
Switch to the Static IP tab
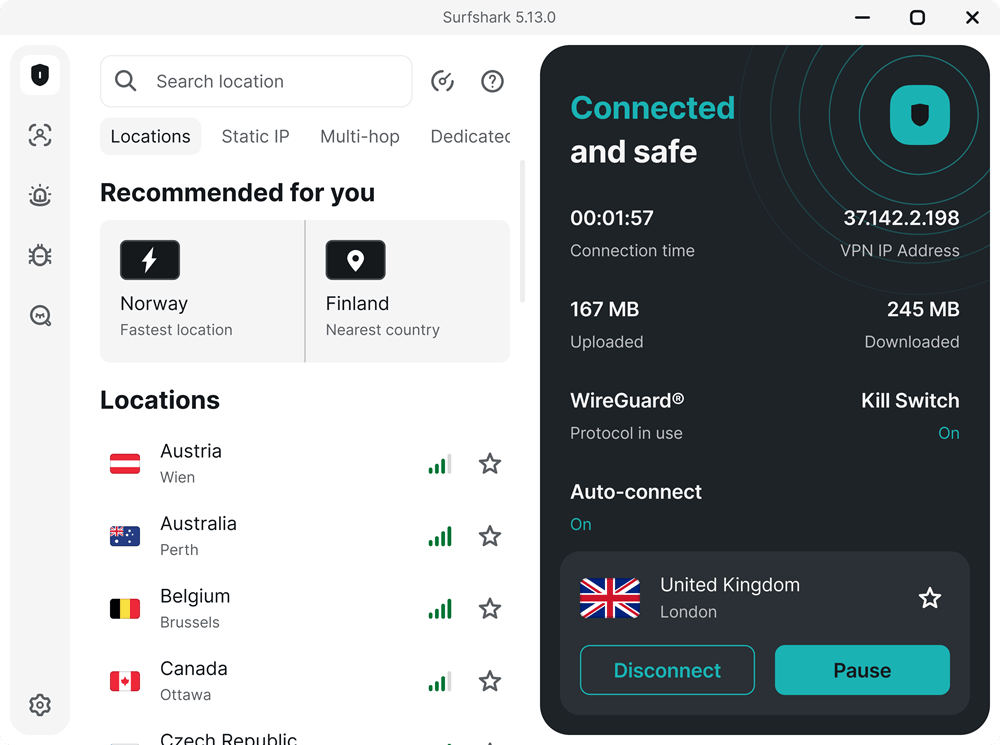(256, 136)
